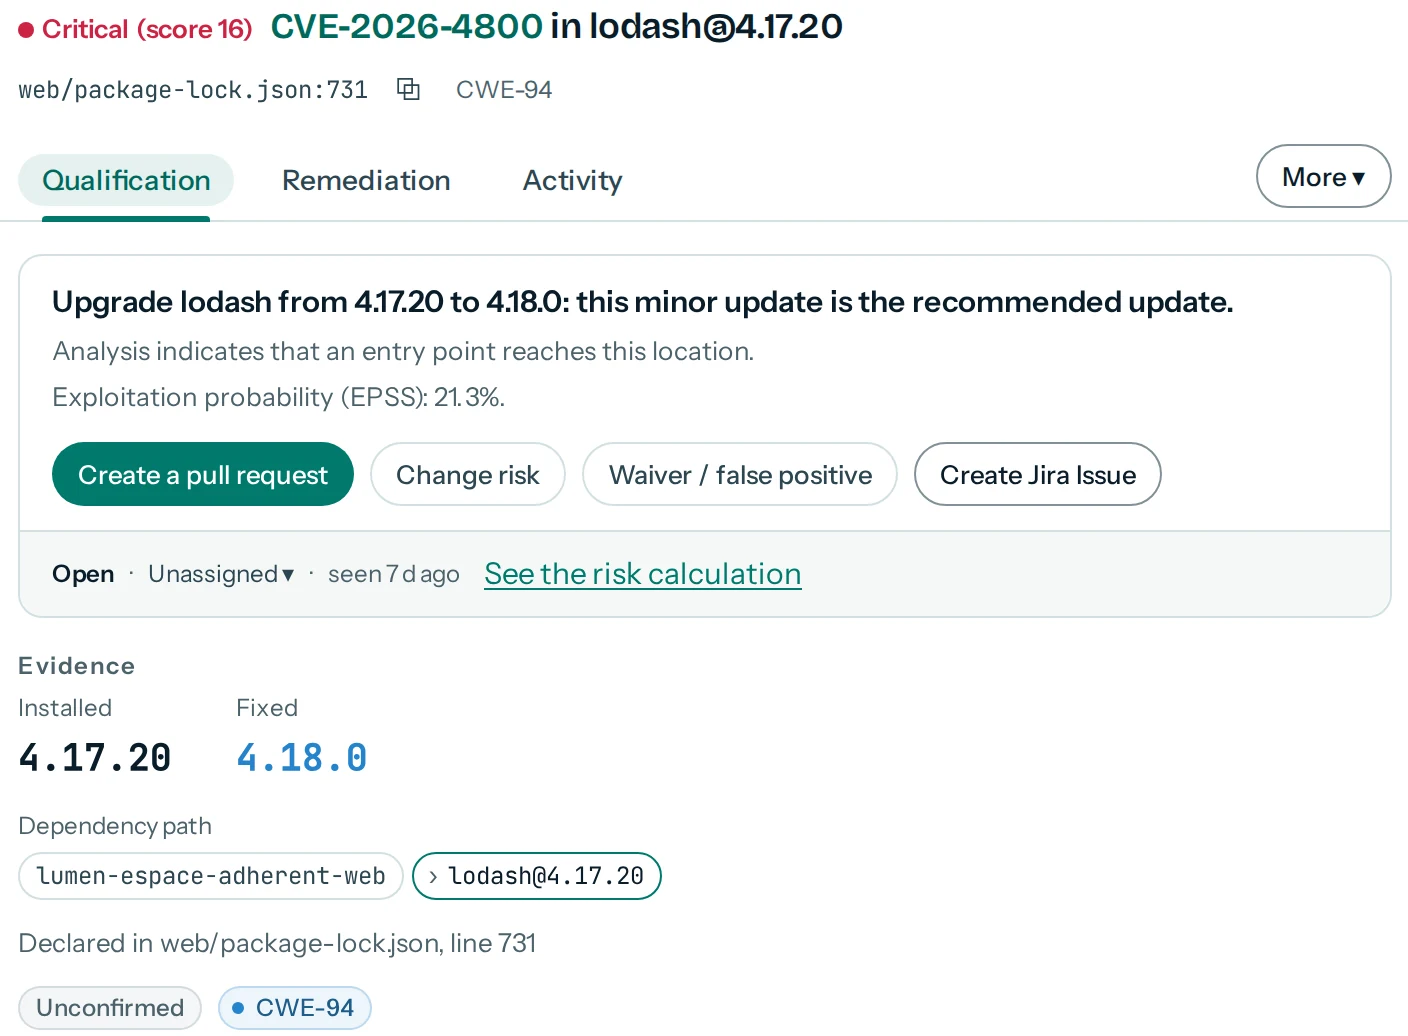
Task: Click the Open status label
Action: click(83, 574)
